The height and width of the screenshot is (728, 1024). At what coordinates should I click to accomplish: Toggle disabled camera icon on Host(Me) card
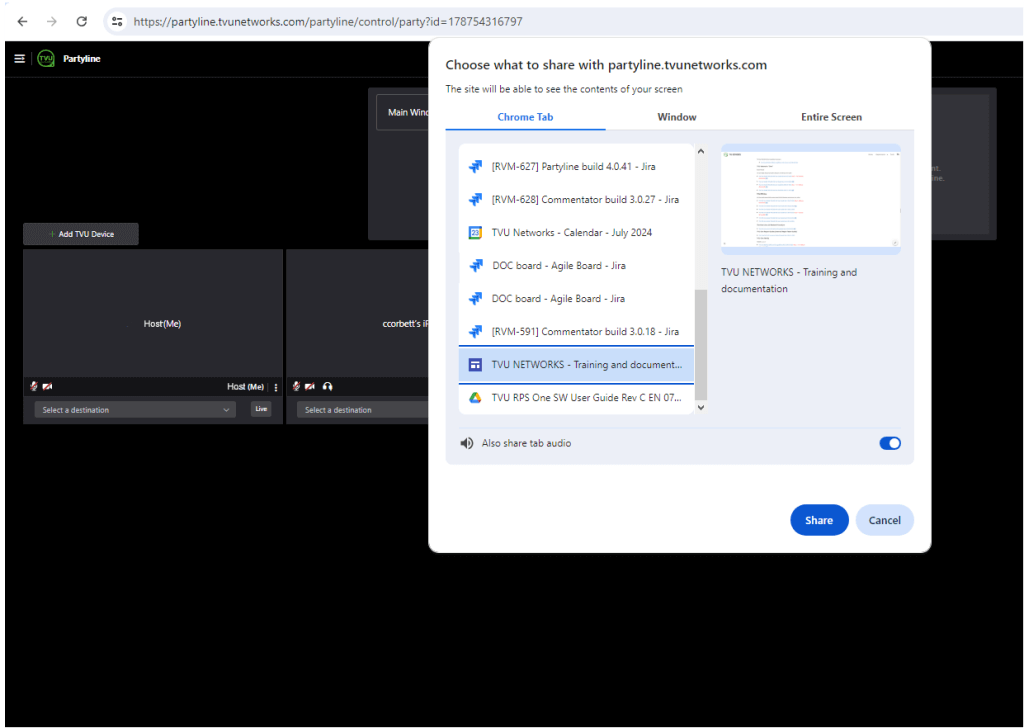coord(47,387)
